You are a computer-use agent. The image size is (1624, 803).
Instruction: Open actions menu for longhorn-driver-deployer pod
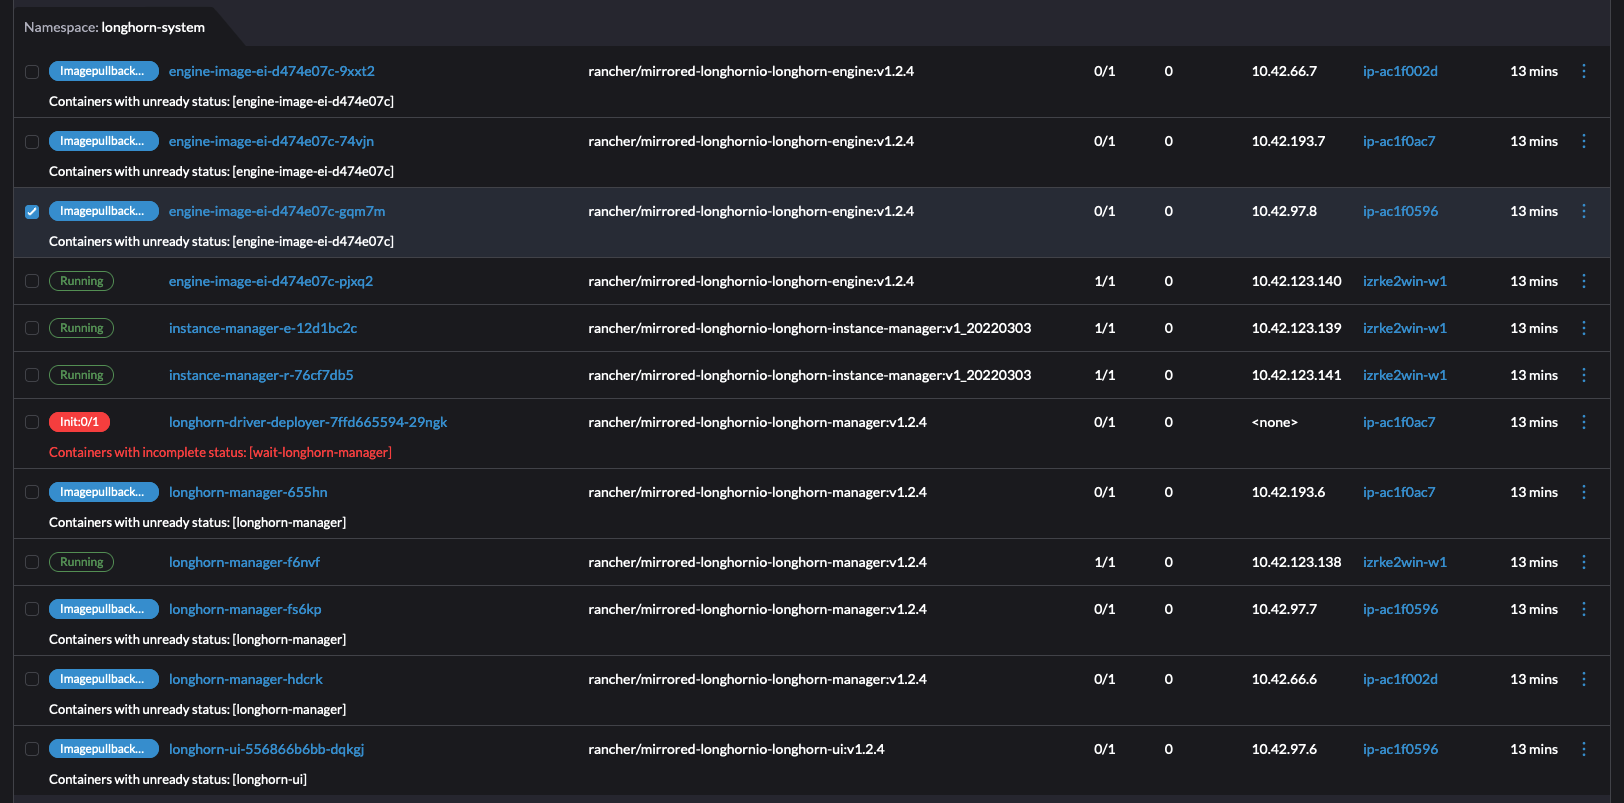1584,422
